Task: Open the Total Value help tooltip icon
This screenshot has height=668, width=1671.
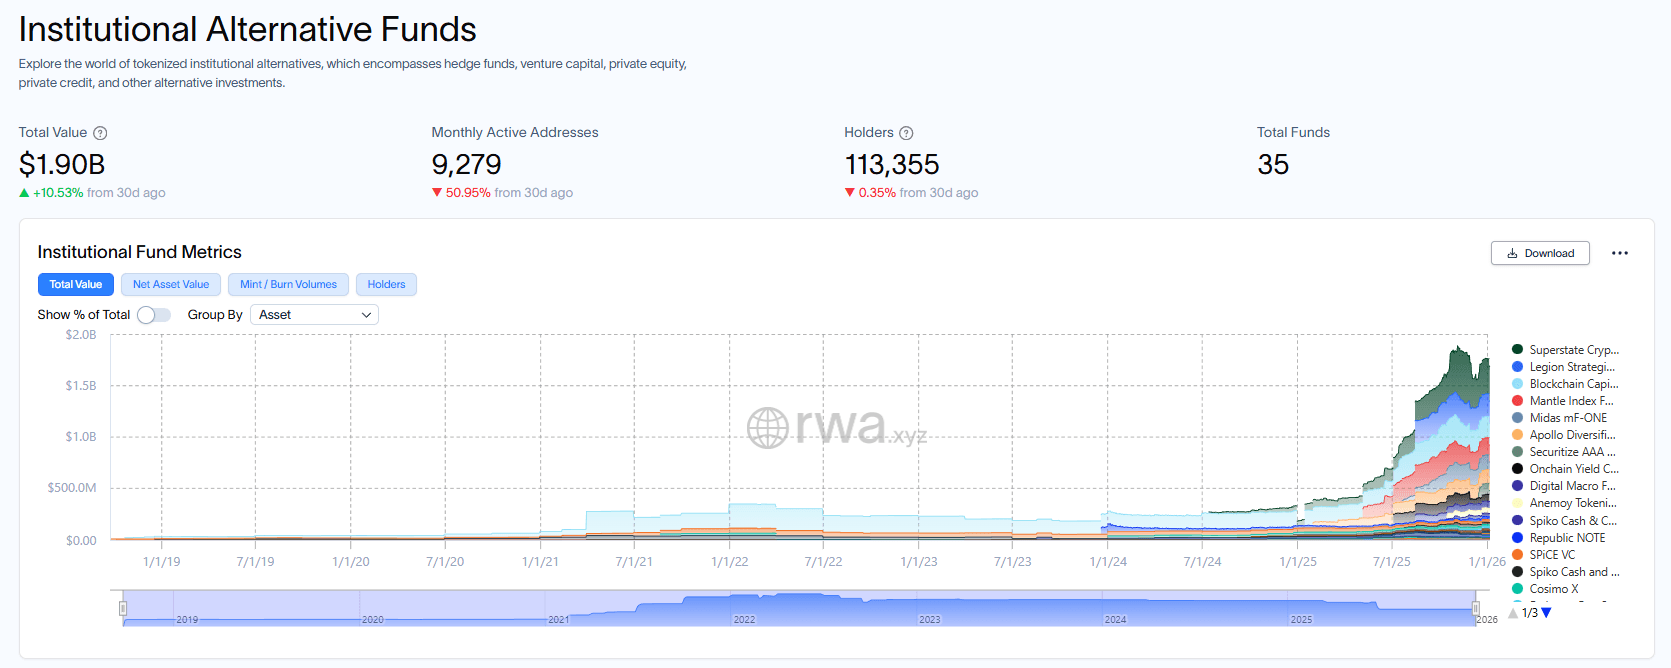Action: (100, 133)
